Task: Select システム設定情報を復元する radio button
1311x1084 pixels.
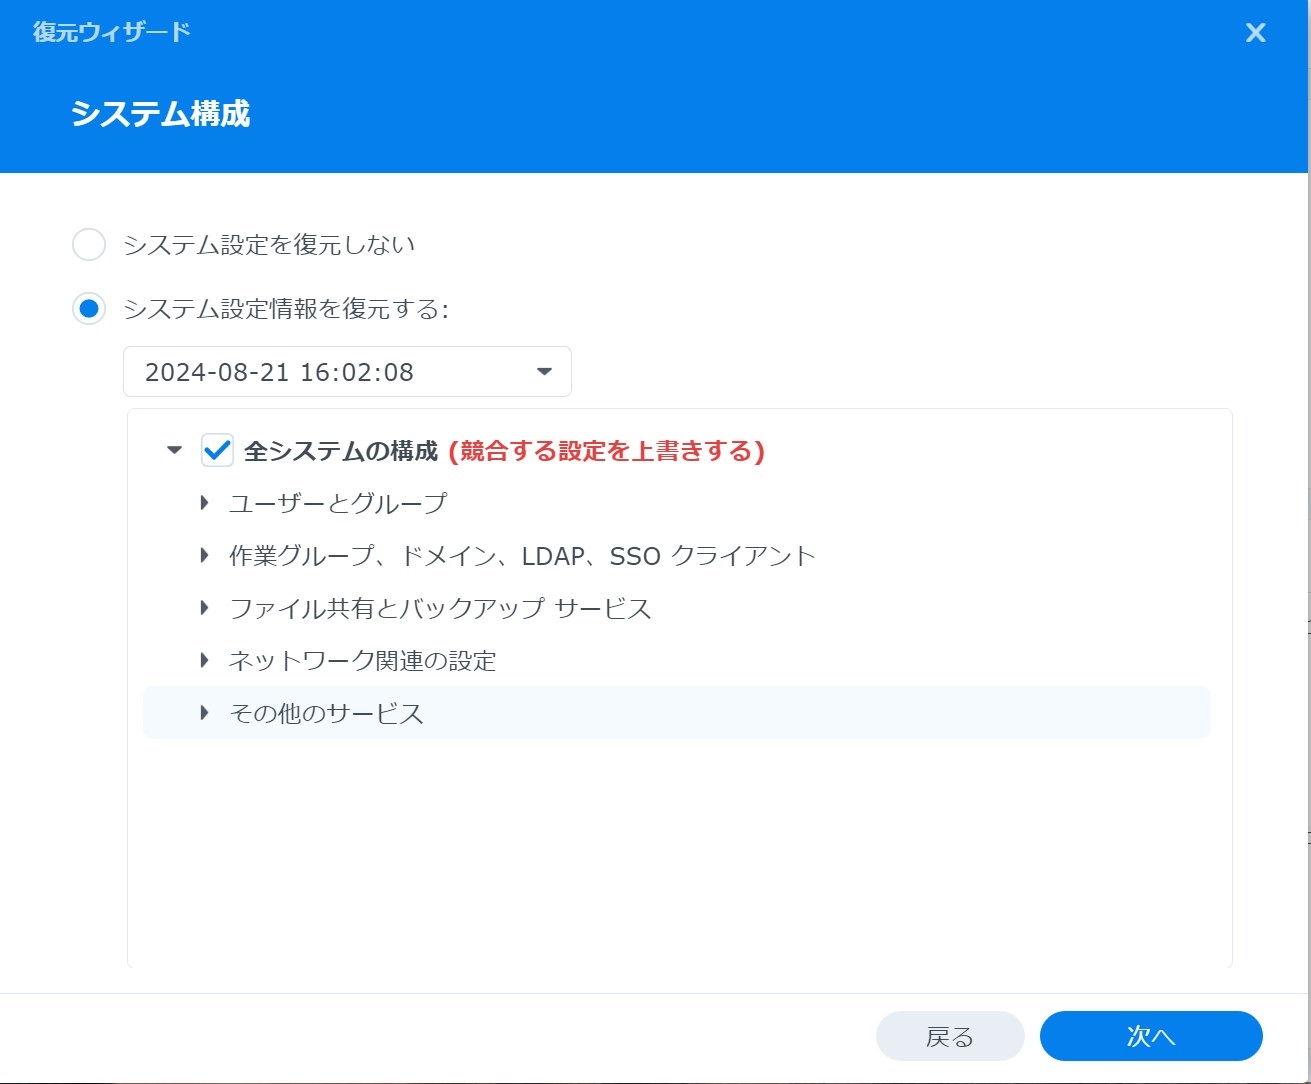Action: pos(89,309)
